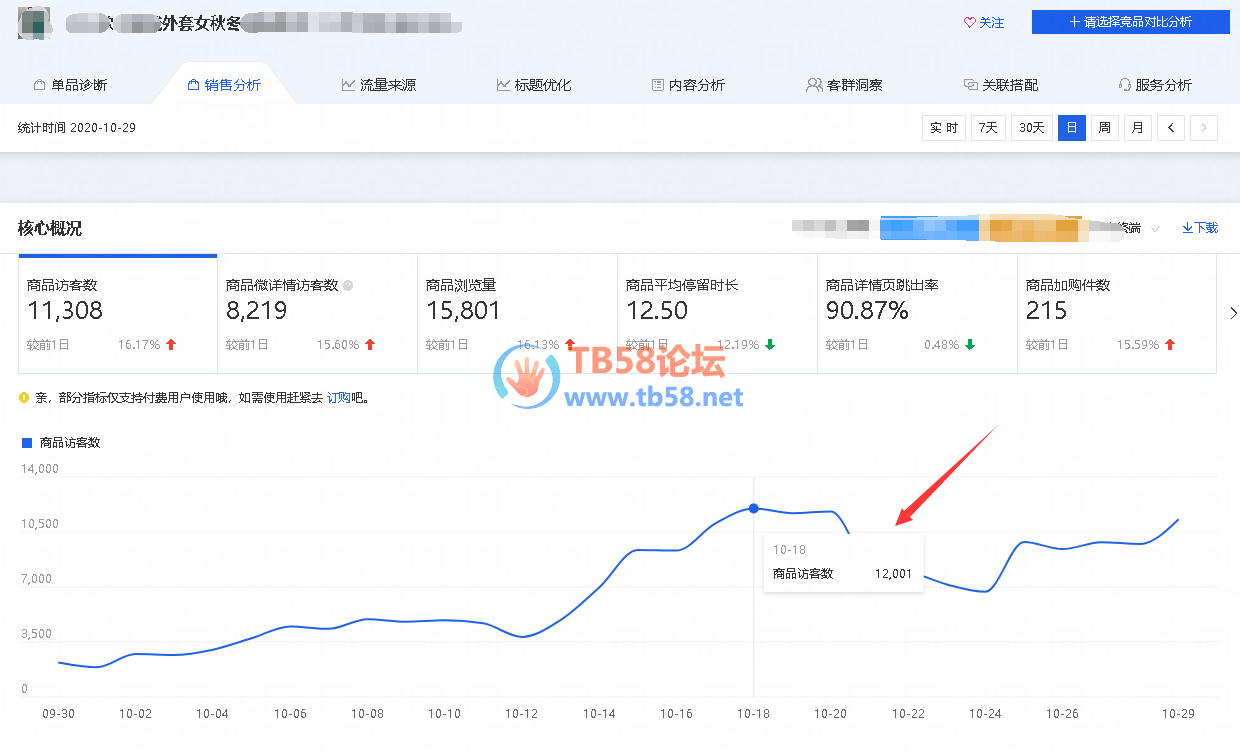This screenshot has height=753, width=1240.
Task: Choose the 7天 range button
Action: 988,128
